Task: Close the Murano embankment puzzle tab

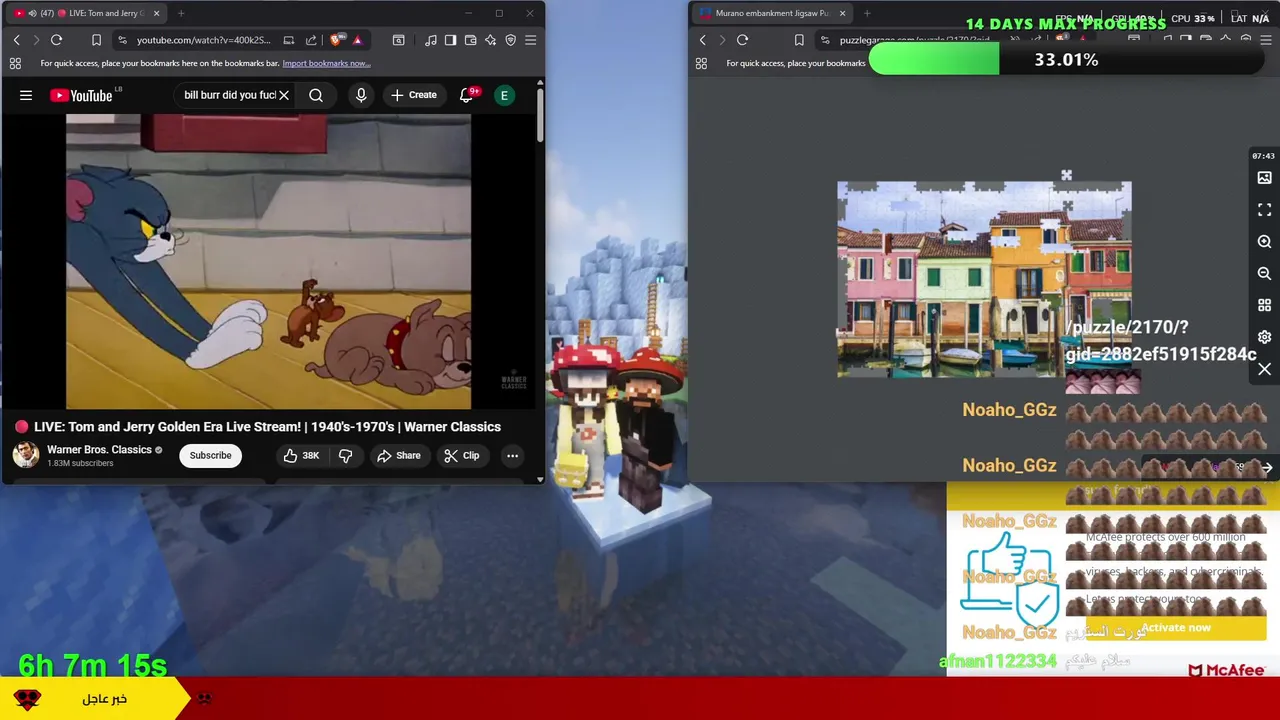Action: [842, 13]
